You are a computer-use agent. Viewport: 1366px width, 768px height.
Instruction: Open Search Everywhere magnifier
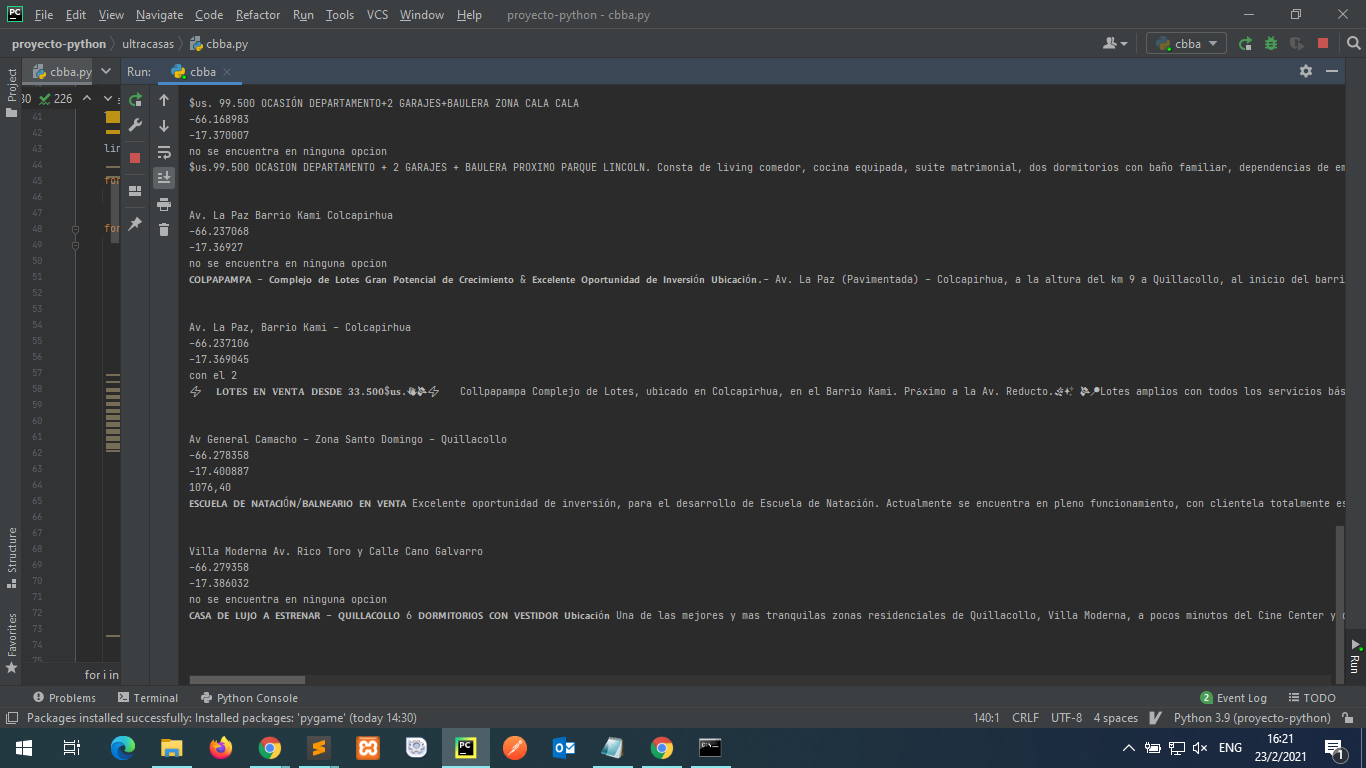pyautogui.click(x=1353, y=44)
